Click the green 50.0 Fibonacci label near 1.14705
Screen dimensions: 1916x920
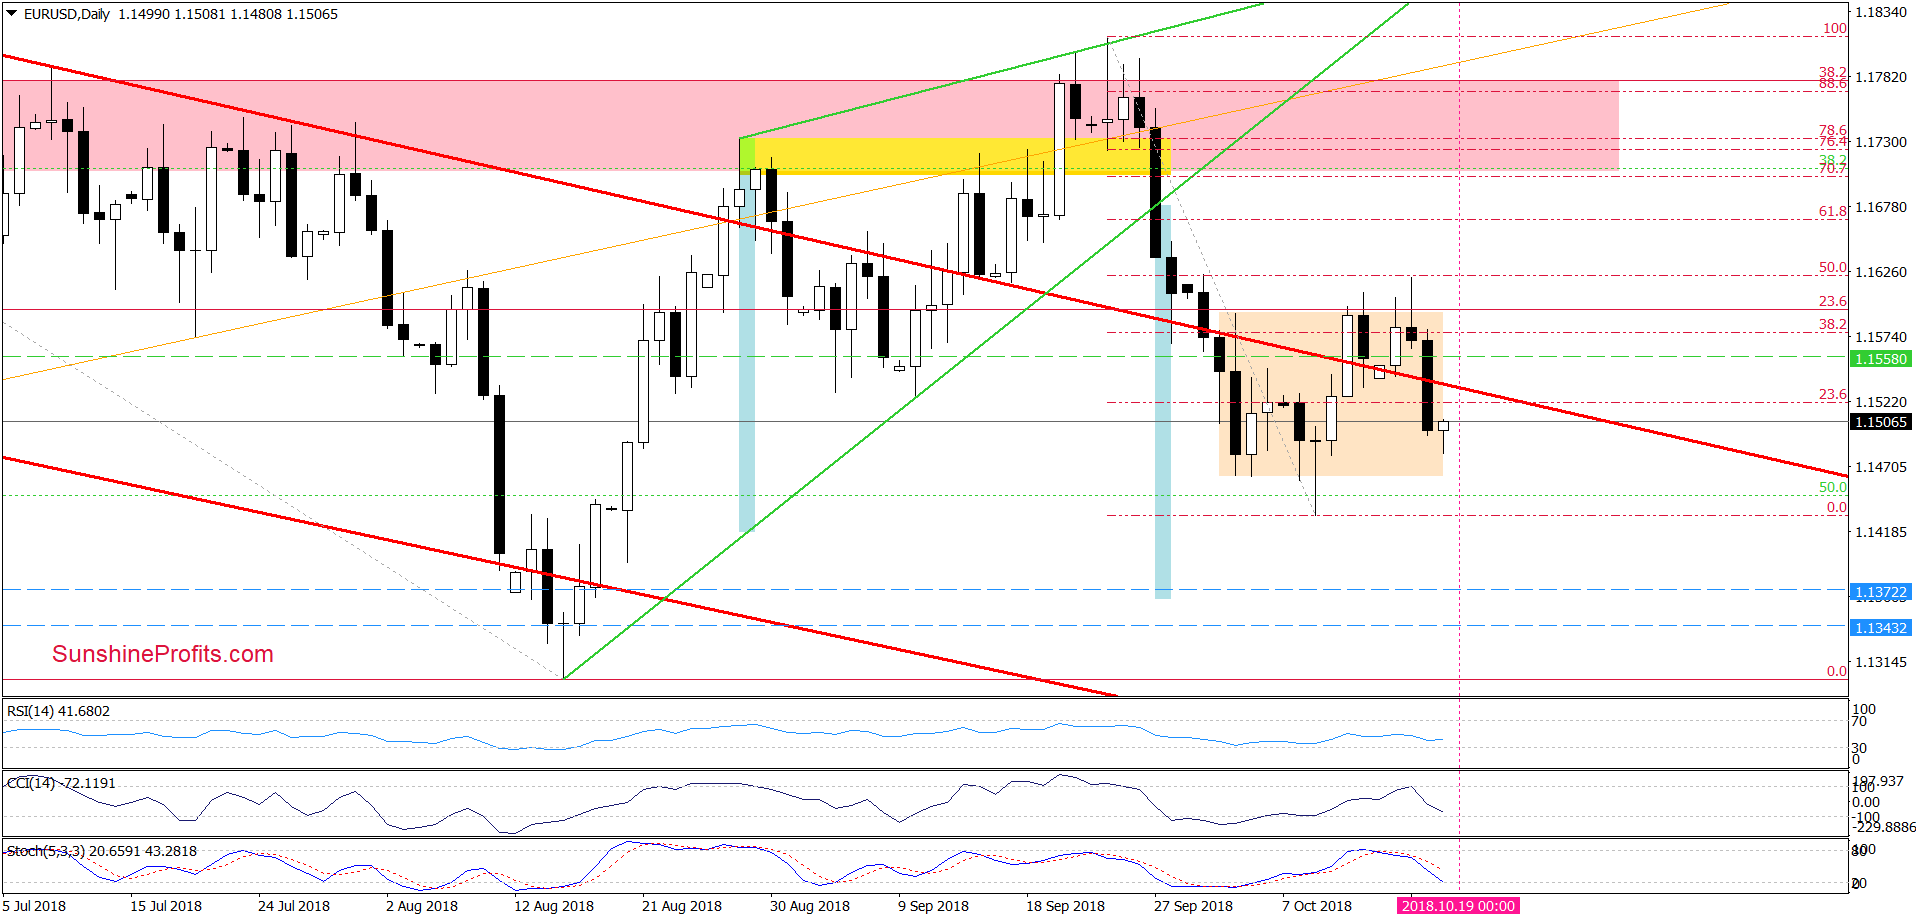point(1833,487)
